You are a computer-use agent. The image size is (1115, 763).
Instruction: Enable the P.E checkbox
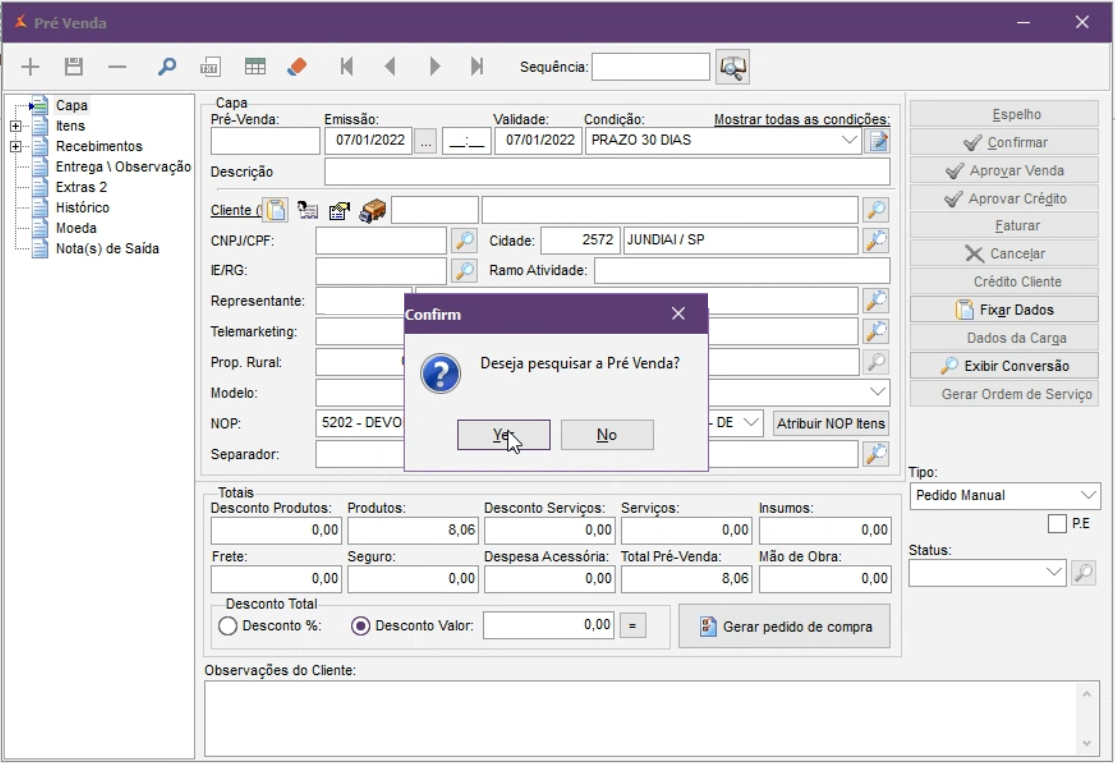tap(1057, 524)
